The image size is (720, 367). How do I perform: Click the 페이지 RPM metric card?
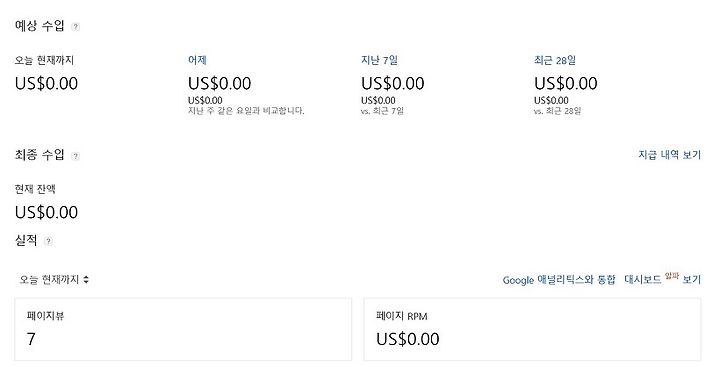click(x=533, y=329)
